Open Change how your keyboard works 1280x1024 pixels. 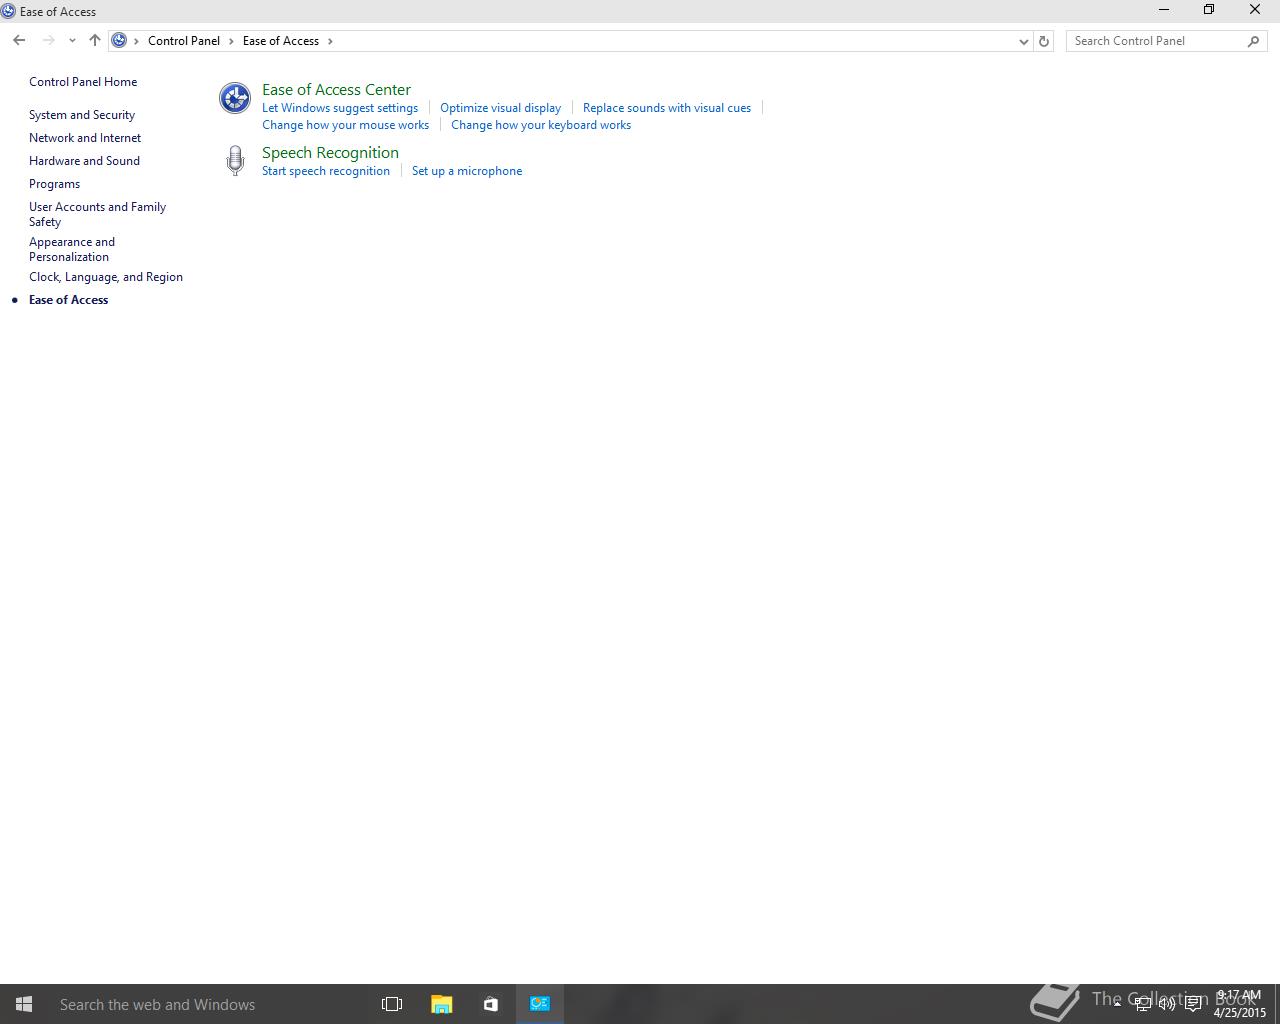pyautogui.click(x=541, y=125)
